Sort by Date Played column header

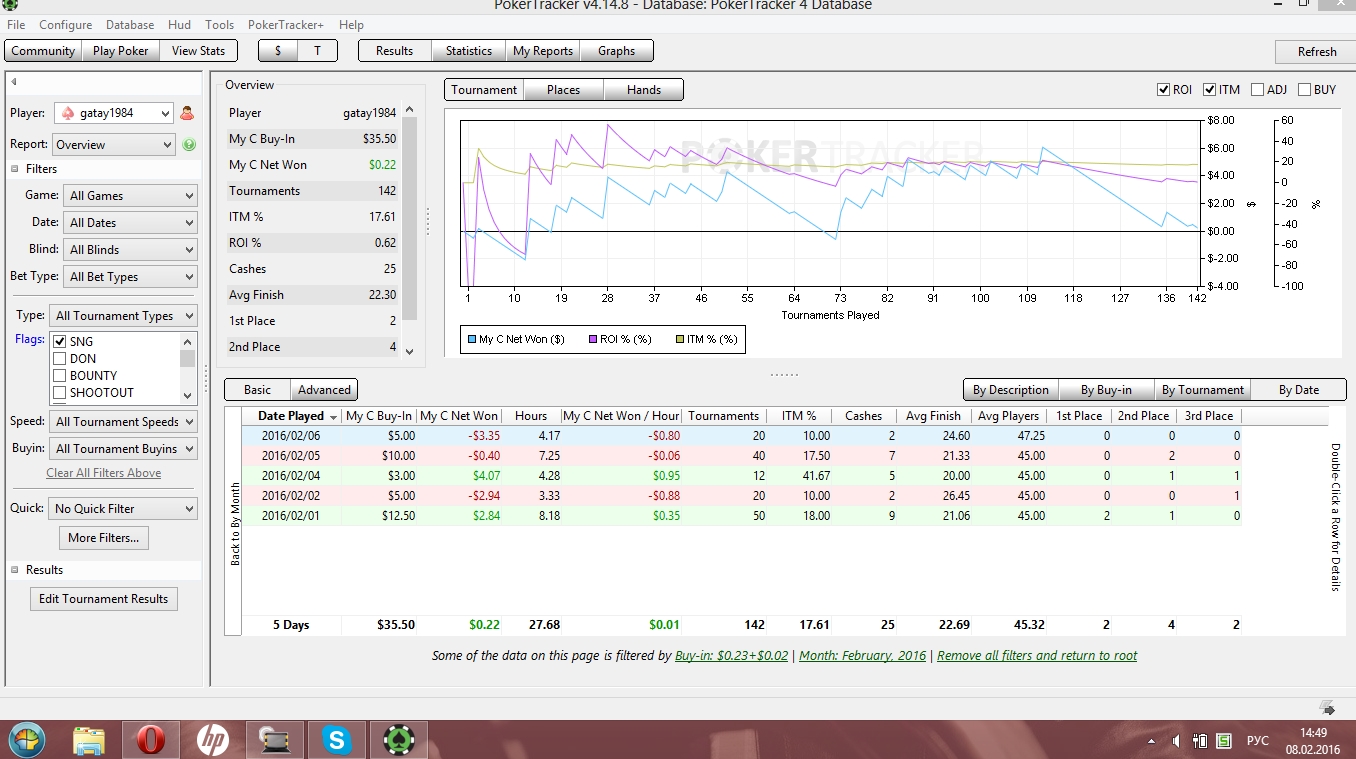click(x=291, y=416)
